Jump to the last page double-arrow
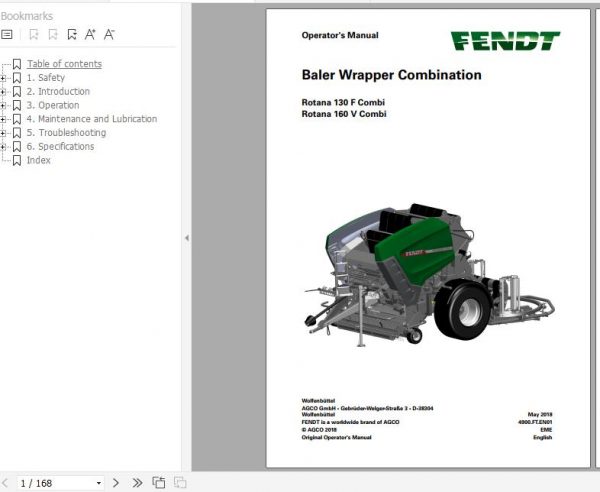 click(x=137, y=483)
